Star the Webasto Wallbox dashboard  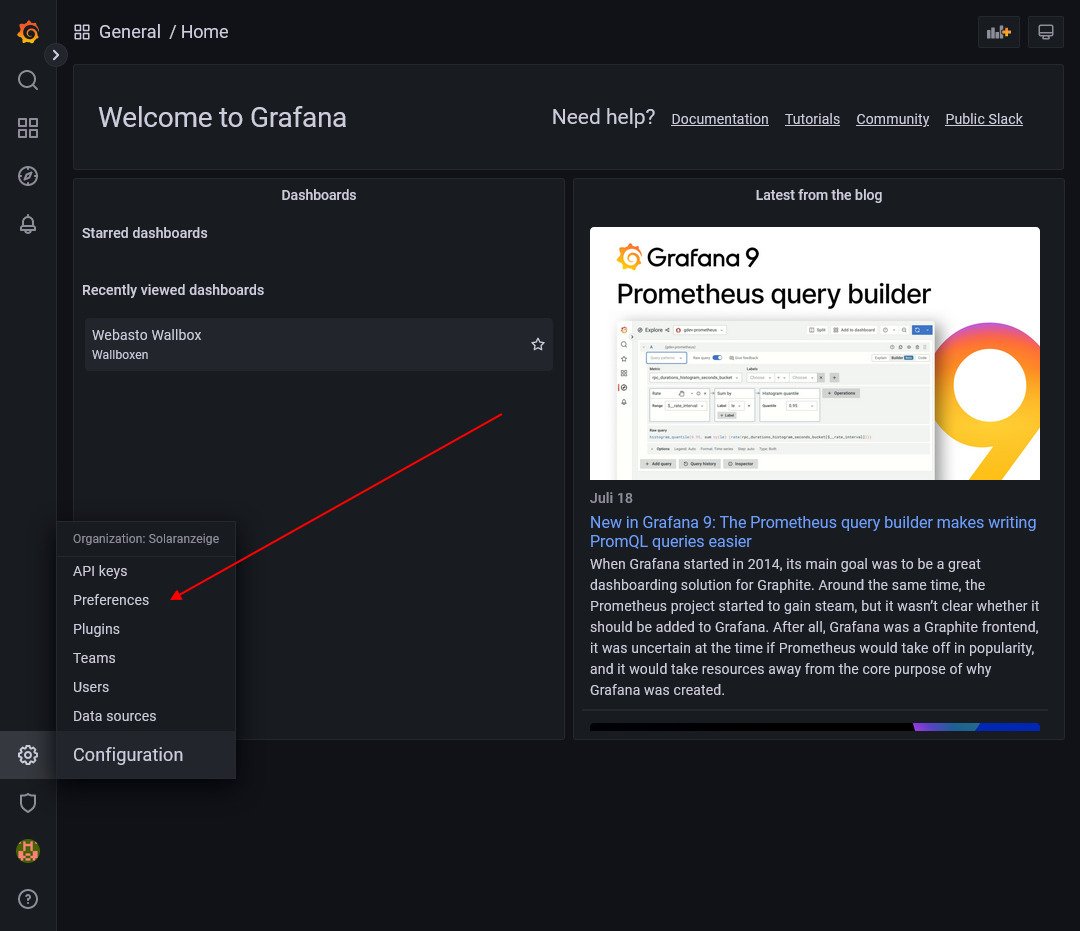pos(538,344)
